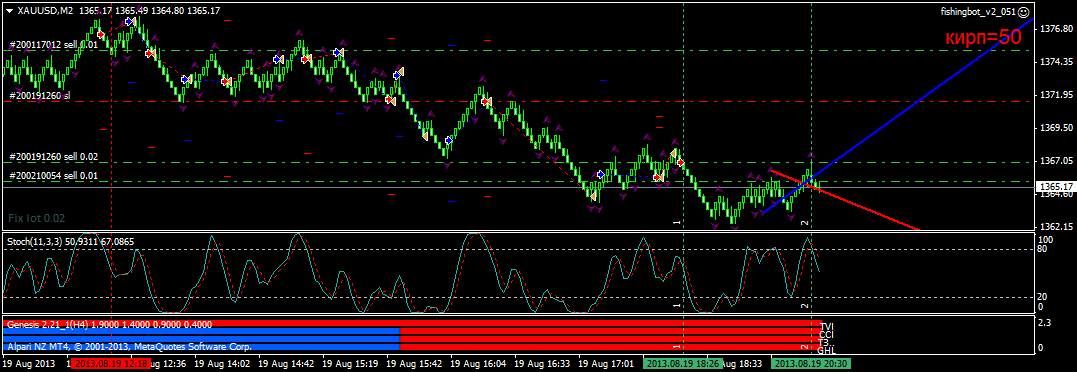The height and width of the screenshot is (372, 1077).
Task: Select order line #200117012 sell 0.01
Action: 54,45
